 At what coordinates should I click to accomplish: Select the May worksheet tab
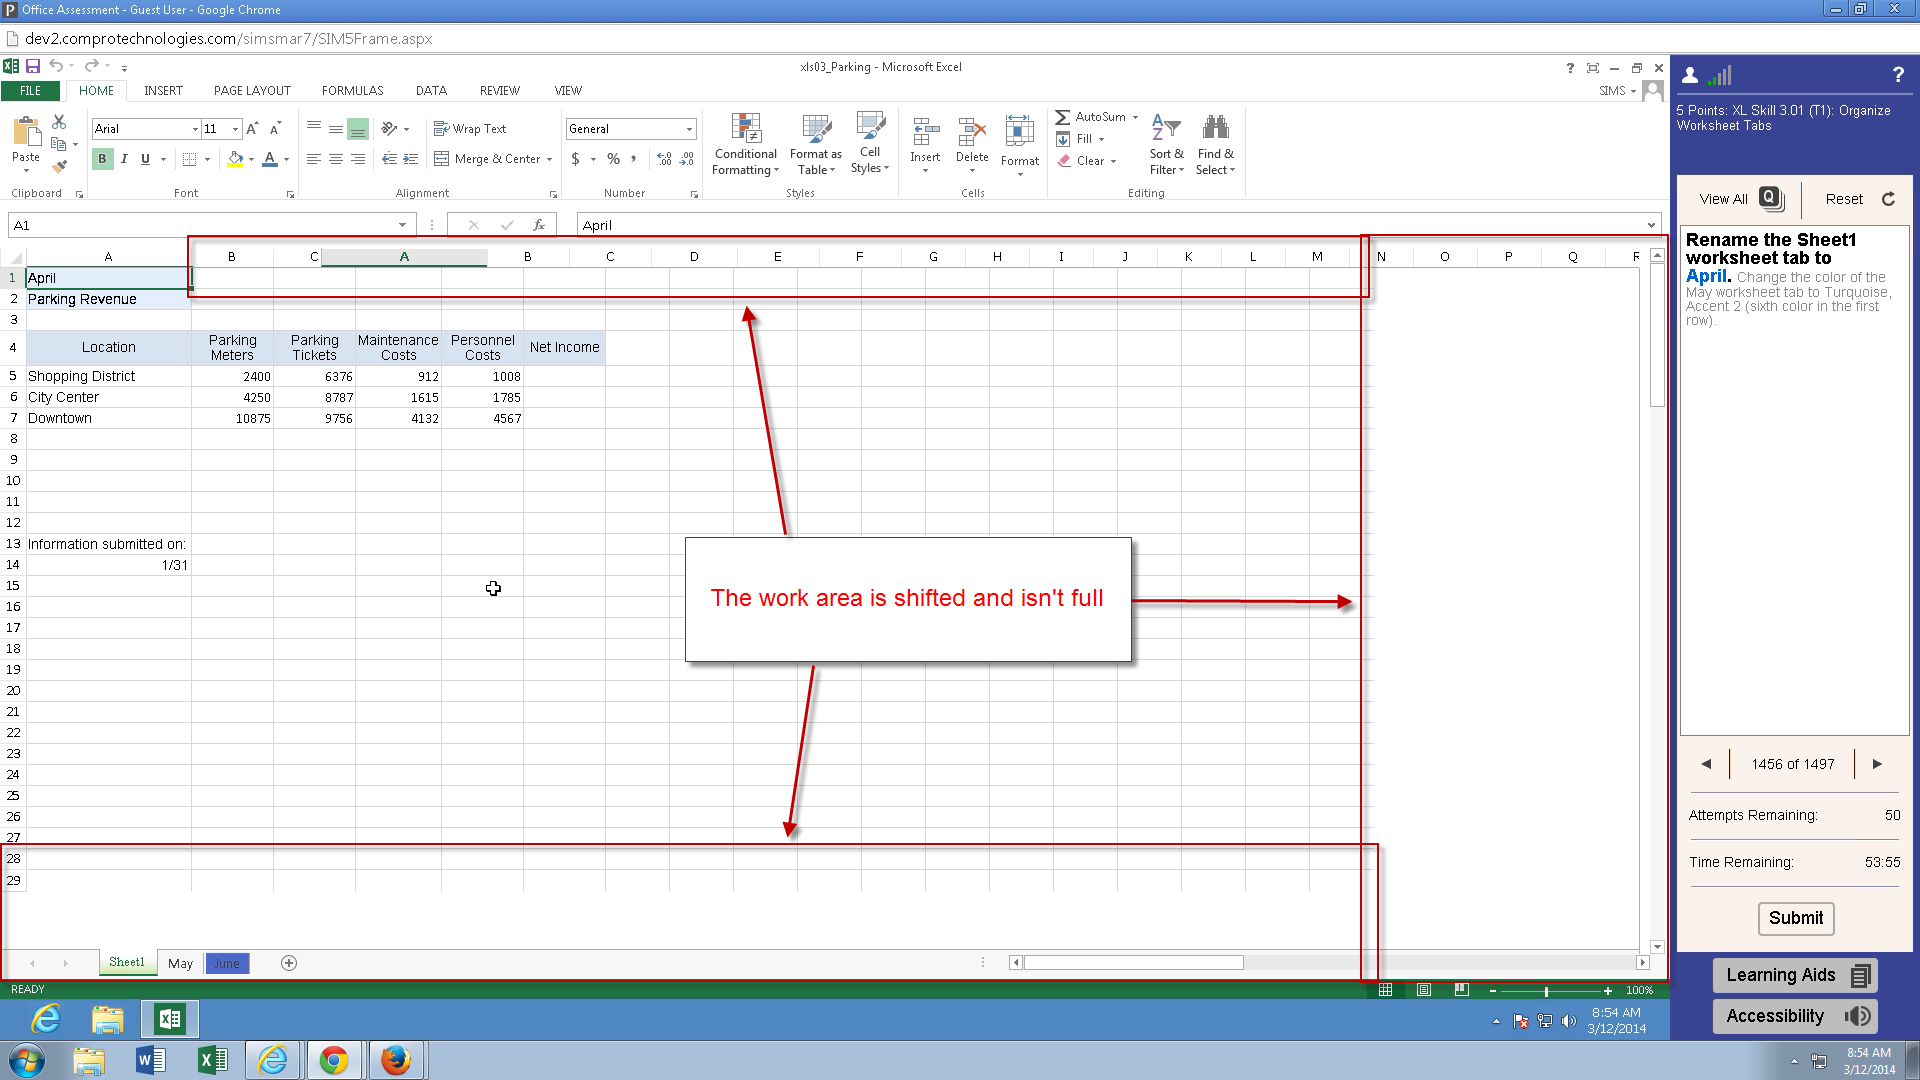coord(180,963)
